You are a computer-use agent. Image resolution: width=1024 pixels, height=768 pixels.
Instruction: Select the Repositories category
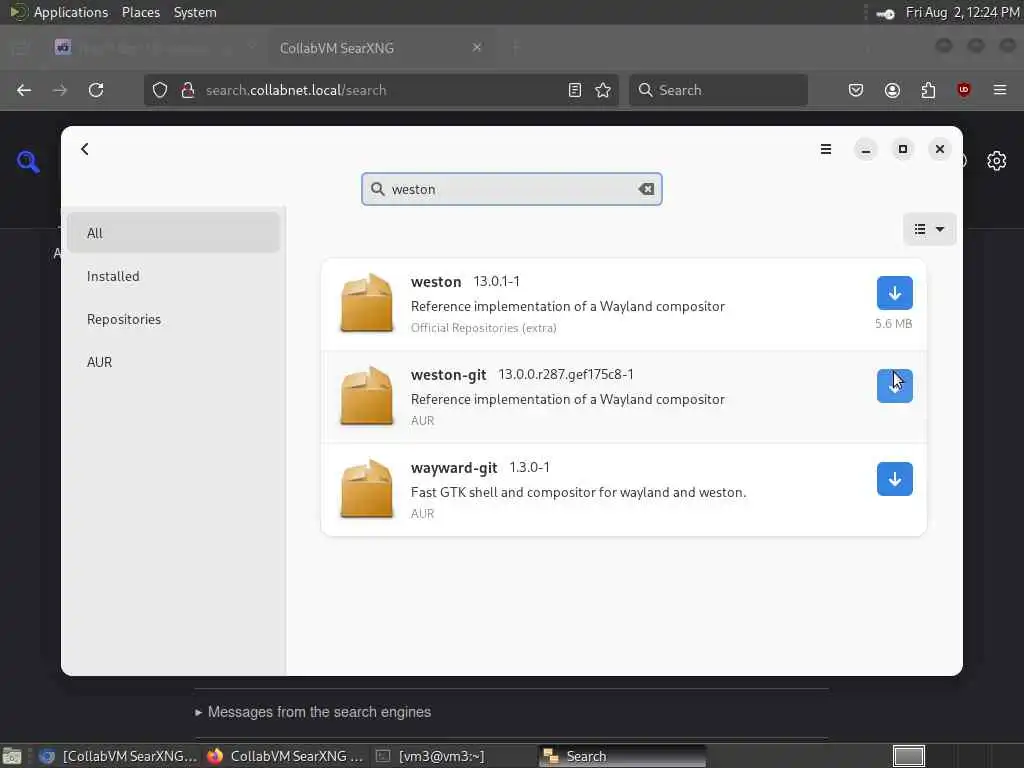click(173, 319)
